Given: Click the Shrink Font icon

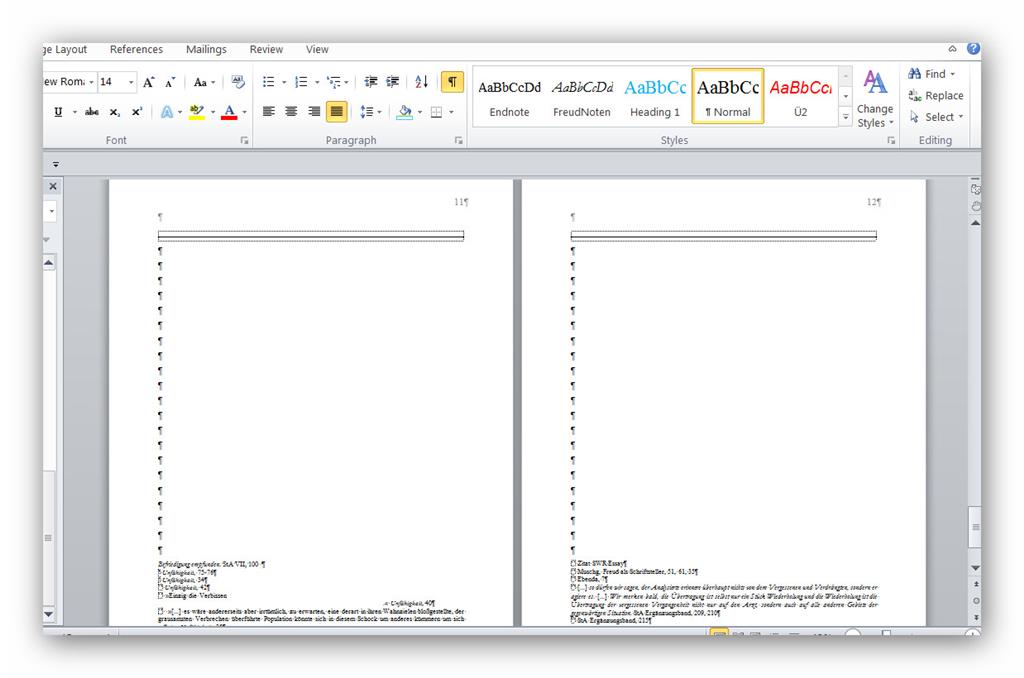Looking at the screenshot, I should click(170, 82).
